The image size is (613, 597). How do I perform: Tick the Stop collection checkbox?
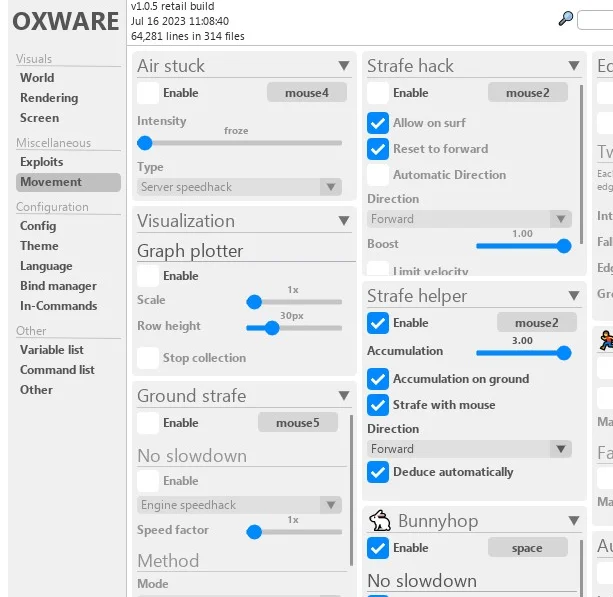point(148,358)
